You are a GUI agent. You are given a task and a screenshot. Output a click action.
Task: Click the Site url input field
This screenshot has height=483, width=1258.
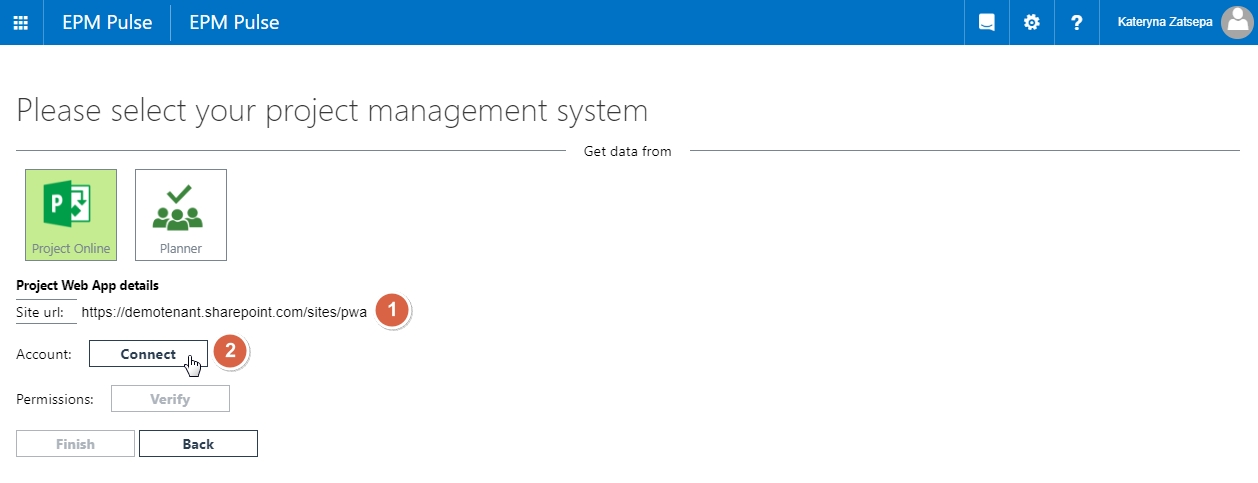[x=225, y=312]
